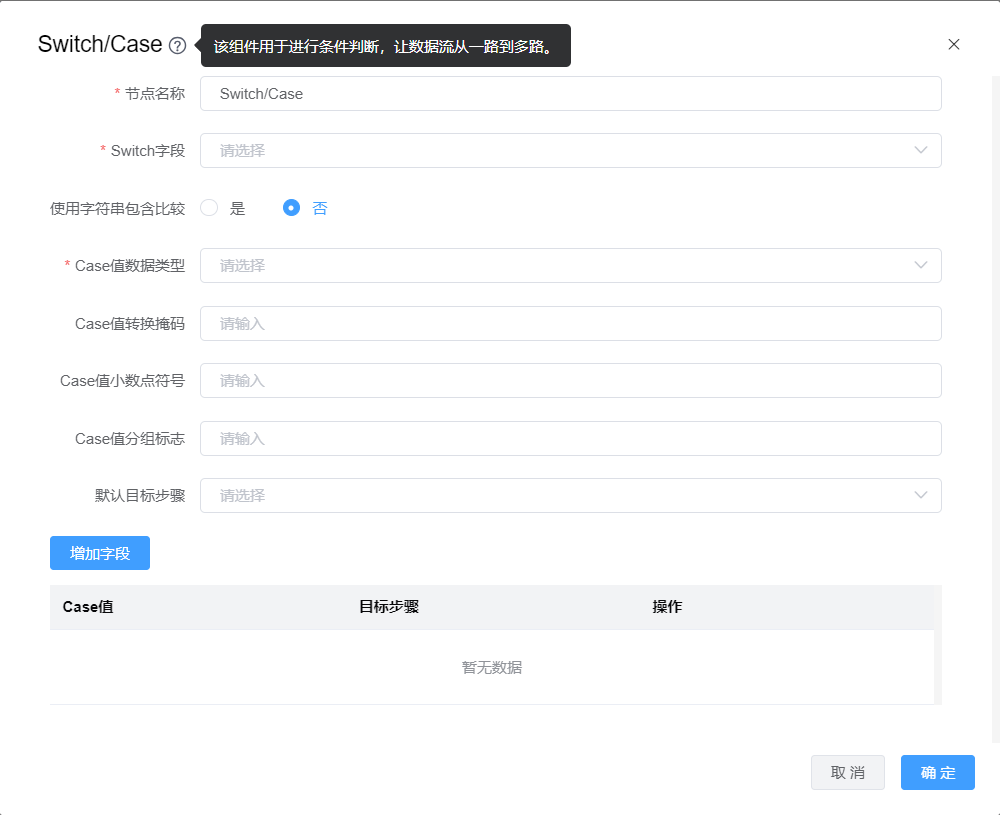This screenshot has width=1000, height=815.
Task: Click the 节点名称 input field
Action: coord(570,94)
